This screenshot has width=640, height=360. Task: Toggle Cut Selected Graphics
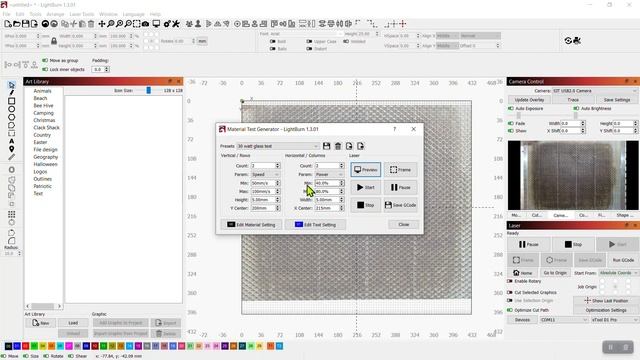click(510, 293)
